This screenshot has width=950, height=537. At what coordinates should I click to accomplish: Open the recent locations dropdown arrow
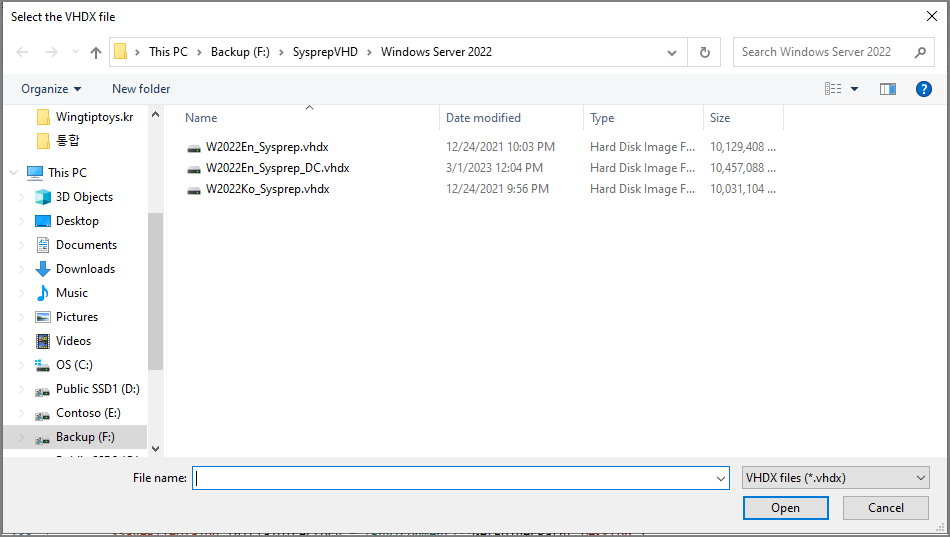(x=75, y=52)
